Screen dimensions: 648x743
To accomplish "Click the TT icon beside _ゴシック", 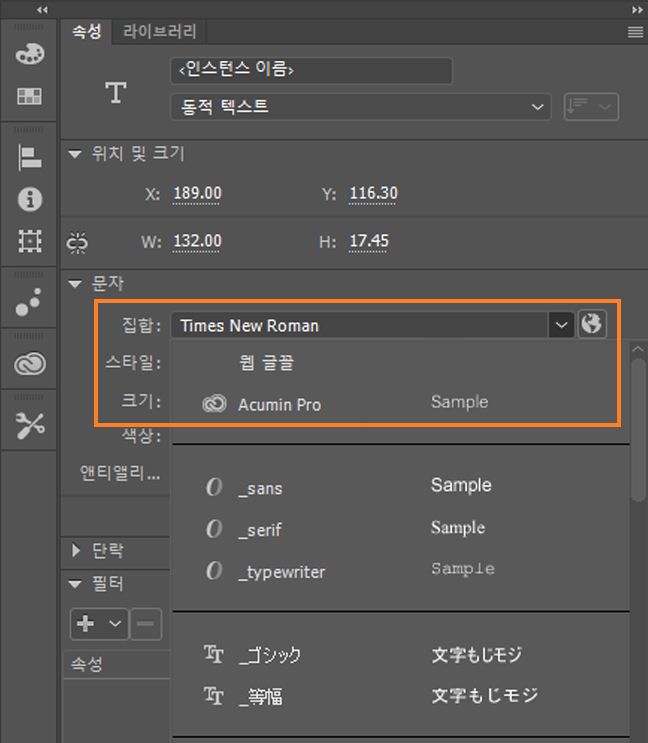I will click(214, 654).
